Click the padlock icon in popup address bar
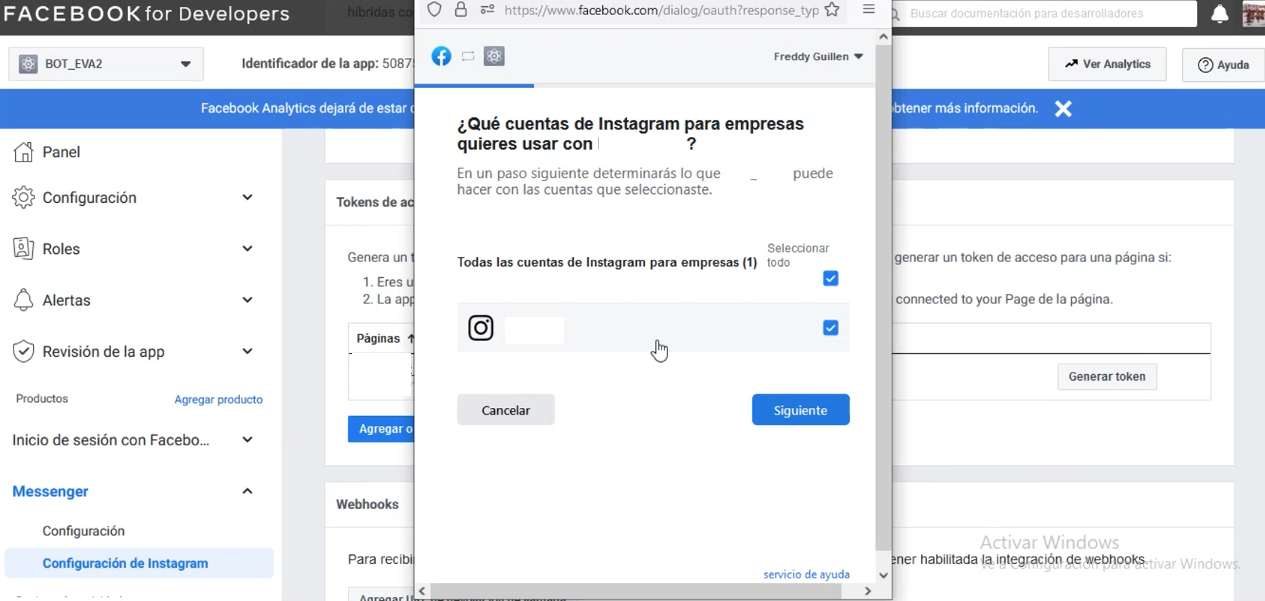The height and width of the screenshot is (601, 1265). [461, 10]
